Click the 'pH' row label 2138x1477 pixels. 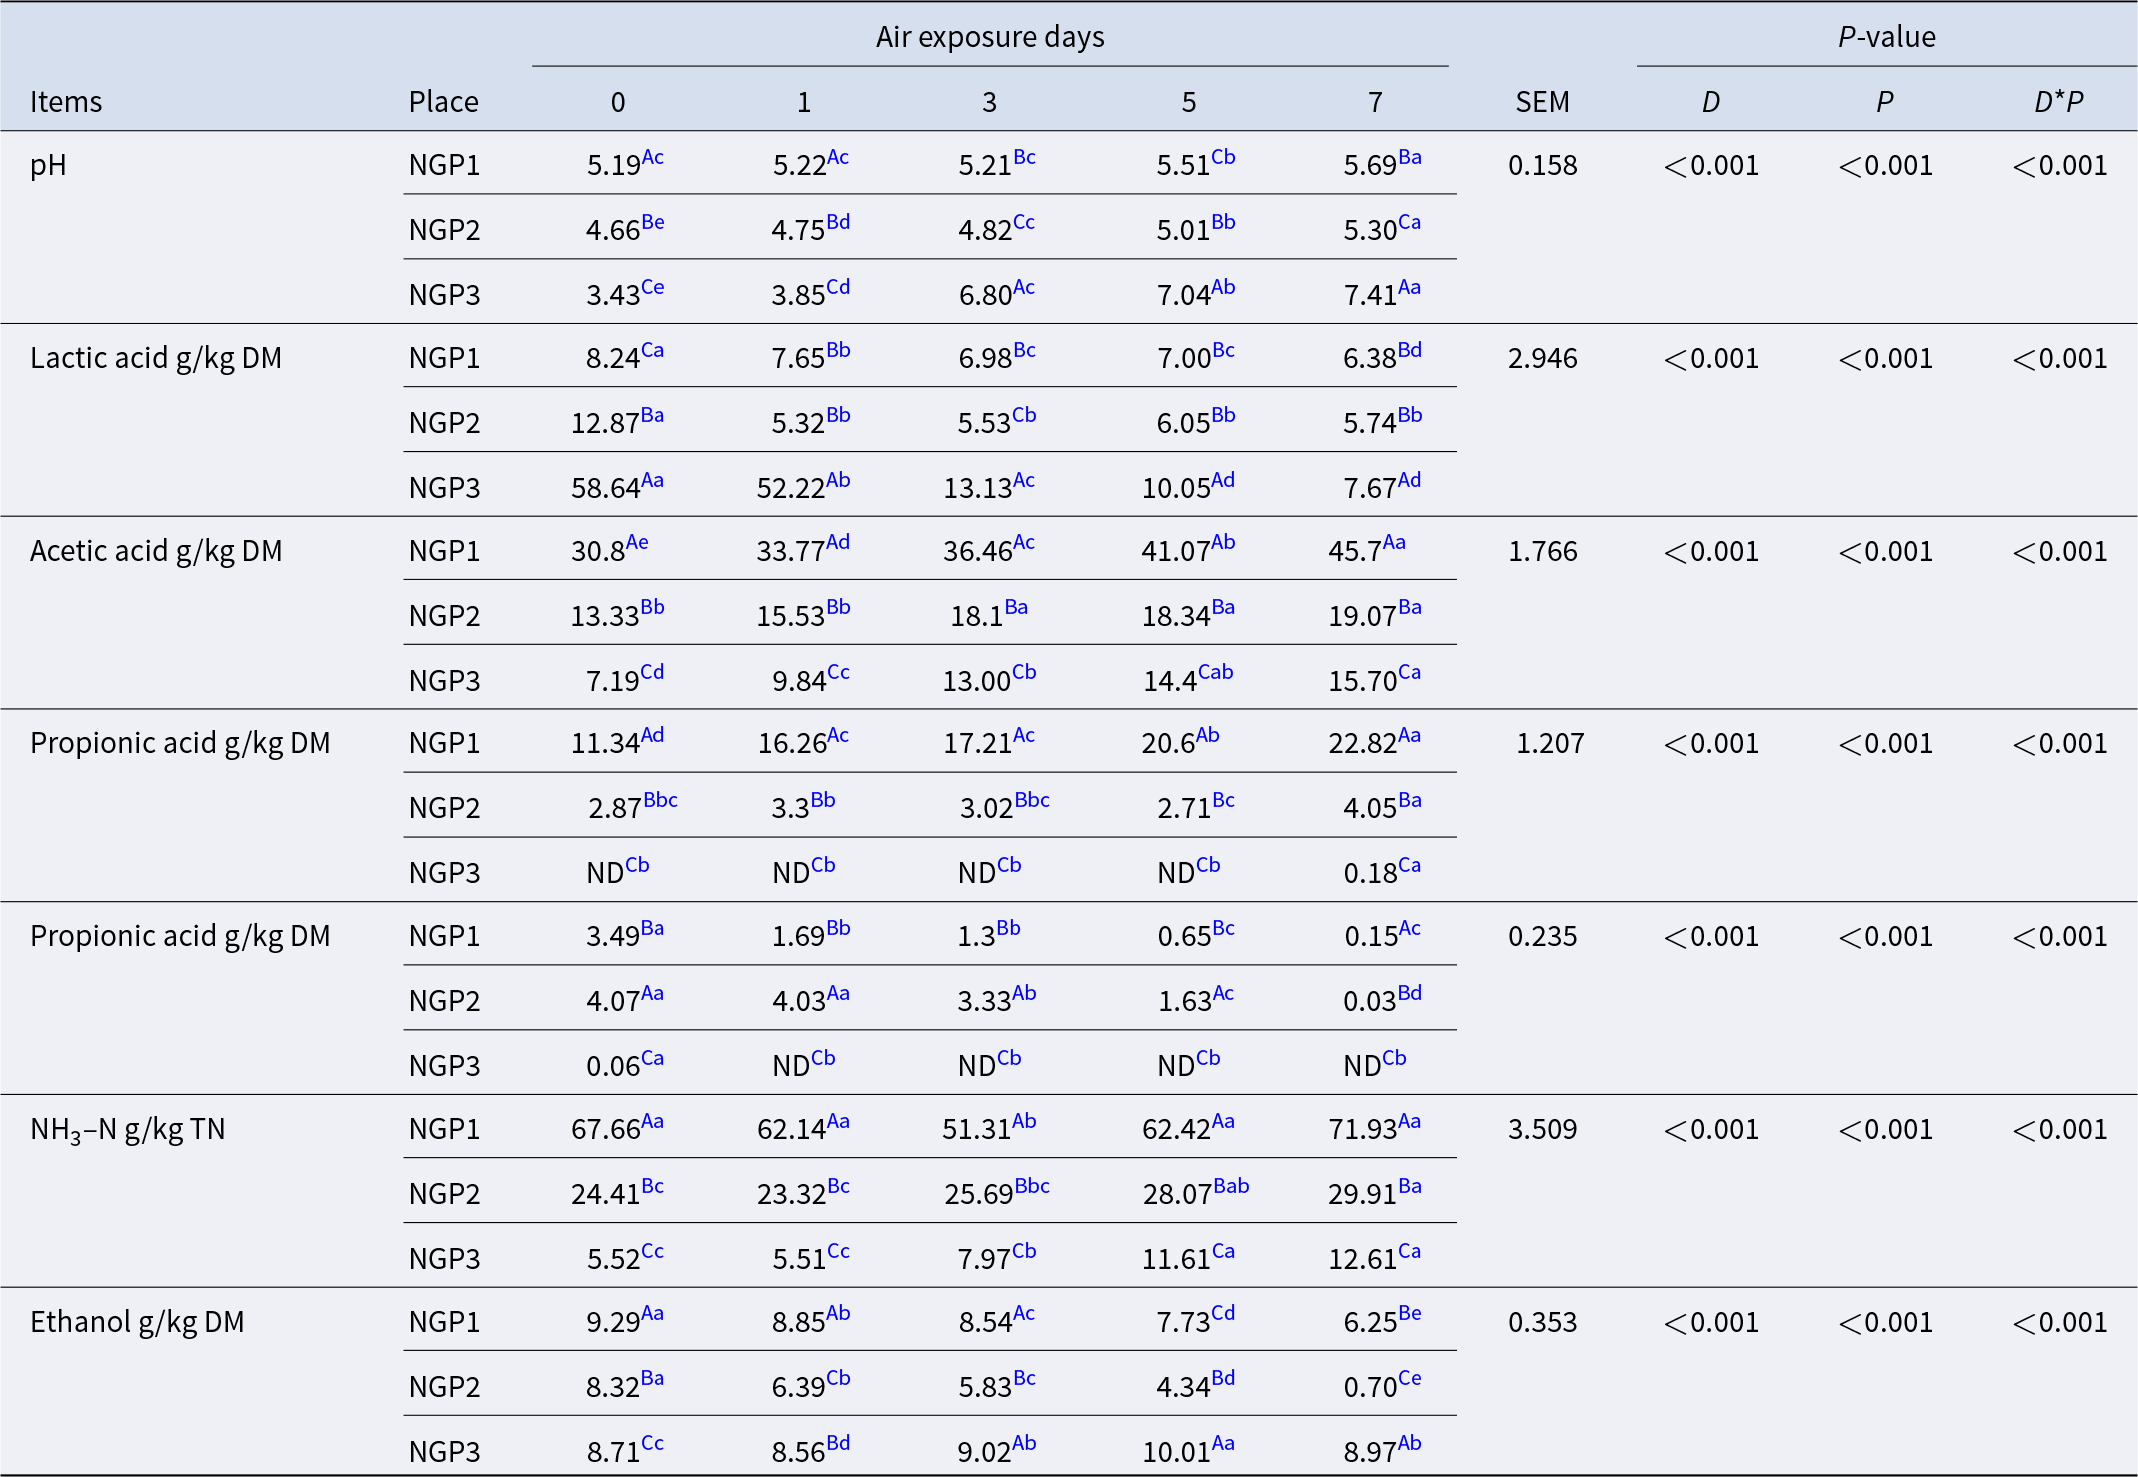[48, 165]
